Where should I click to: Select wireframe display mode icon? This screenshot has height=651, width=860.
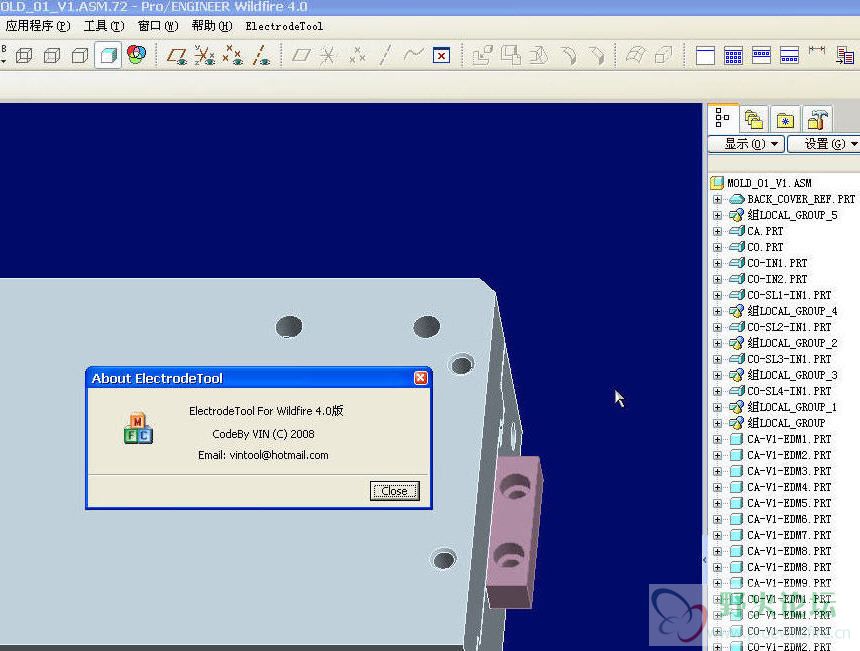pos(24,55)
